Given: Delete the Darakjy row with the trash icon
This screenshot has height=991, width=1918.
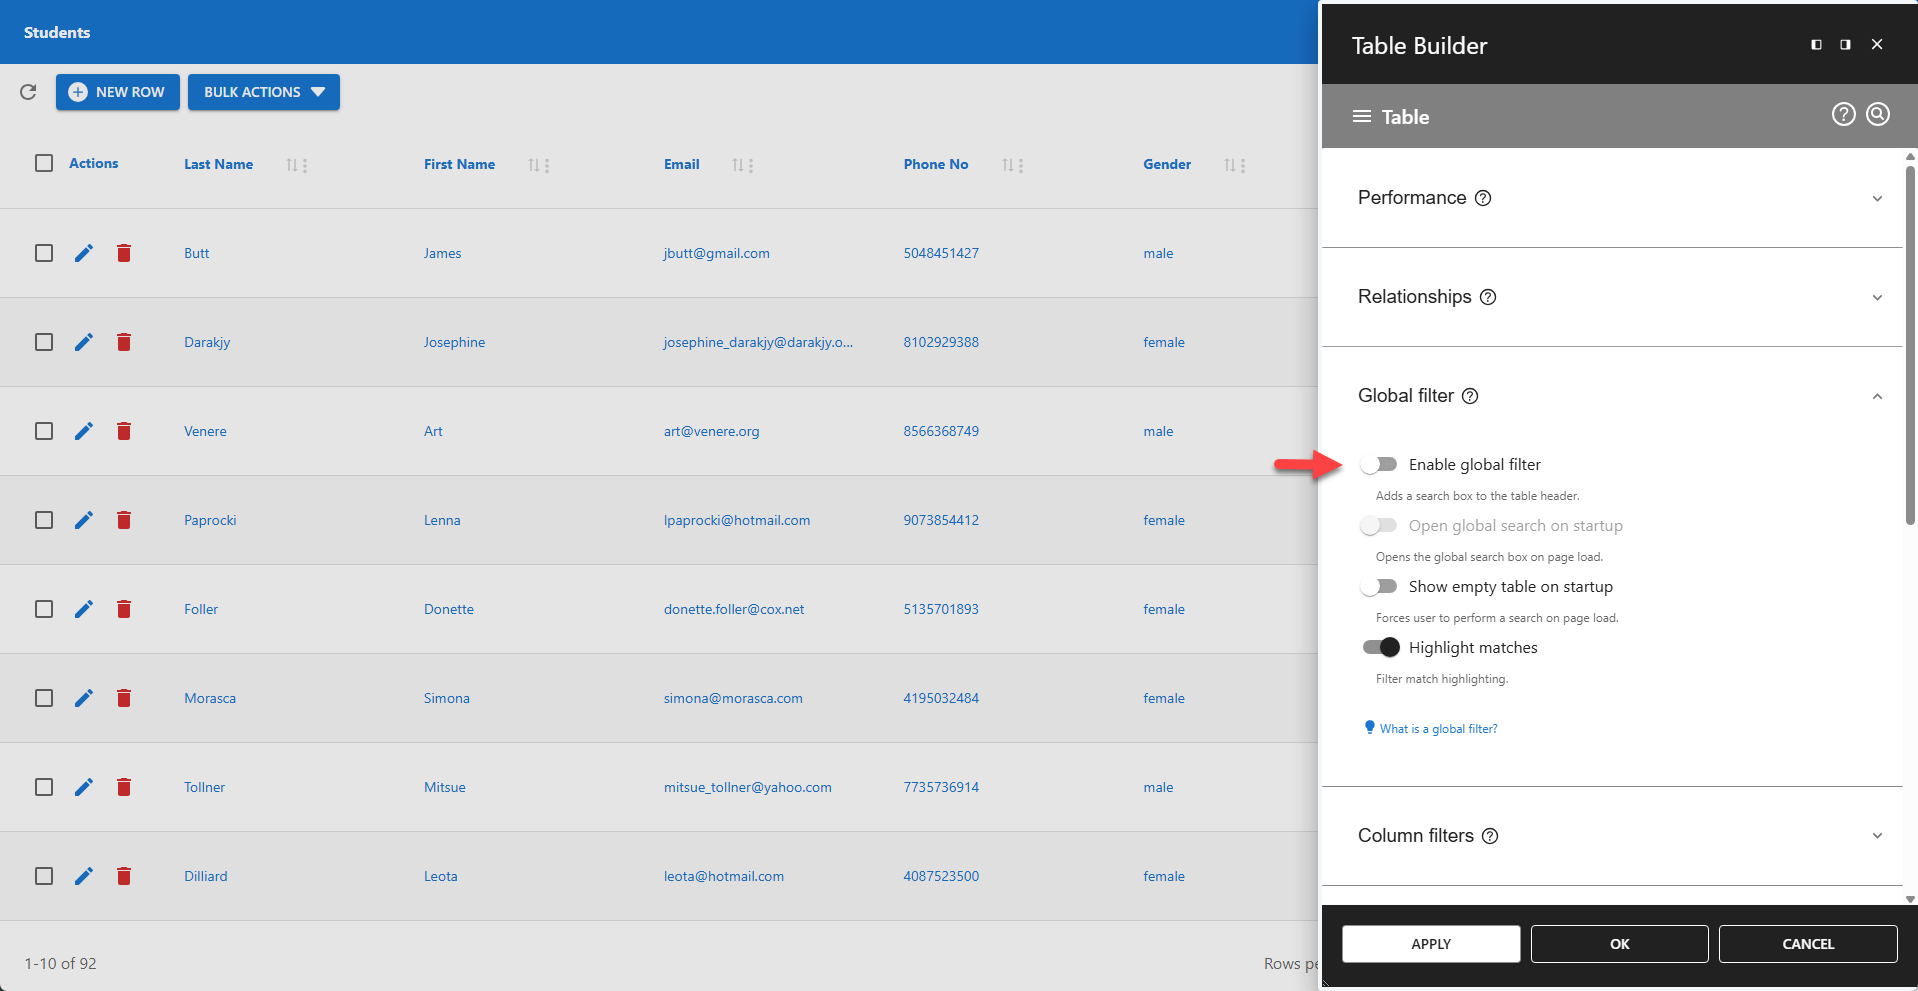Looking at the screenshot, I should pos(124,341).
